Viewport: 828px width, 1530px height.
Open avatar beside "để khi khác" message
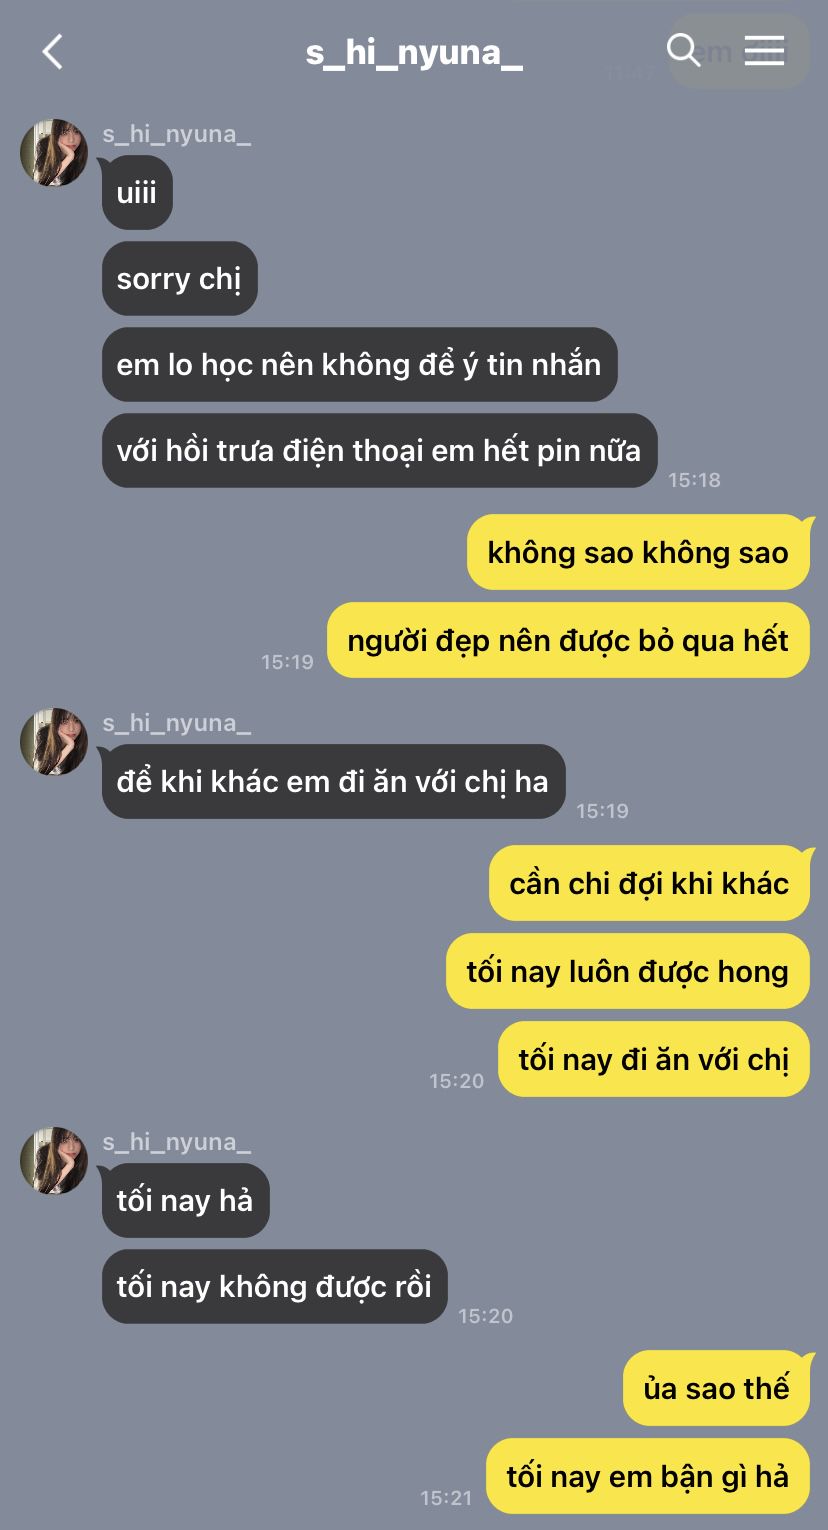coord(54,742)
